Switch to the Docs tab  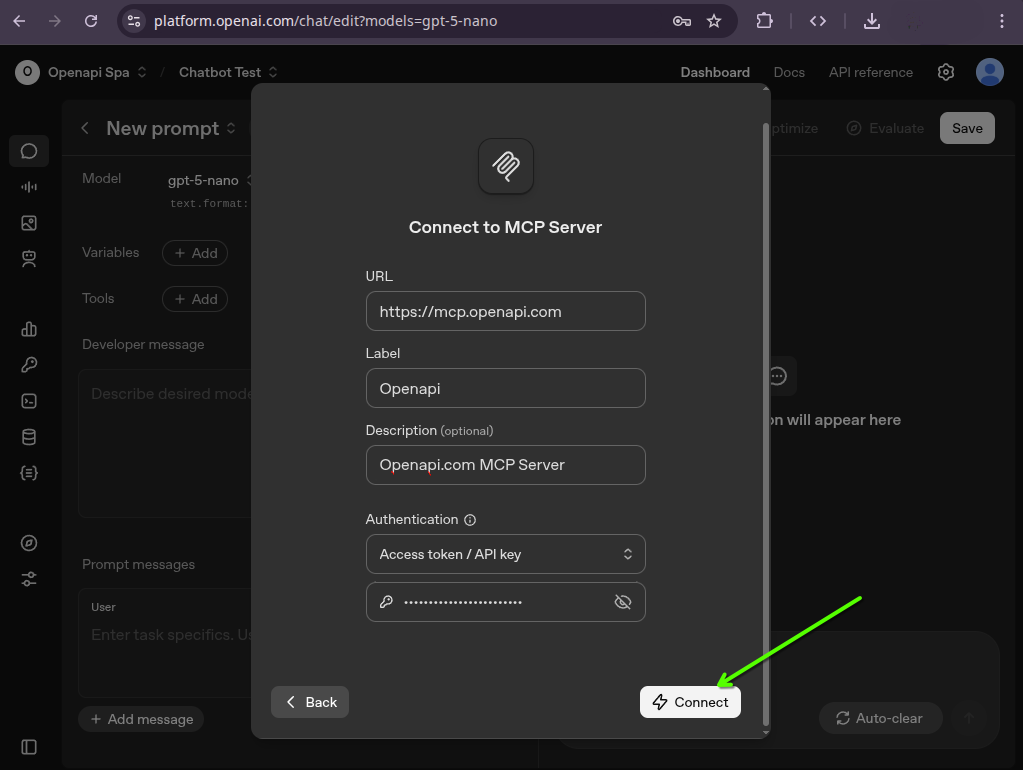click(x=789, y=72)
